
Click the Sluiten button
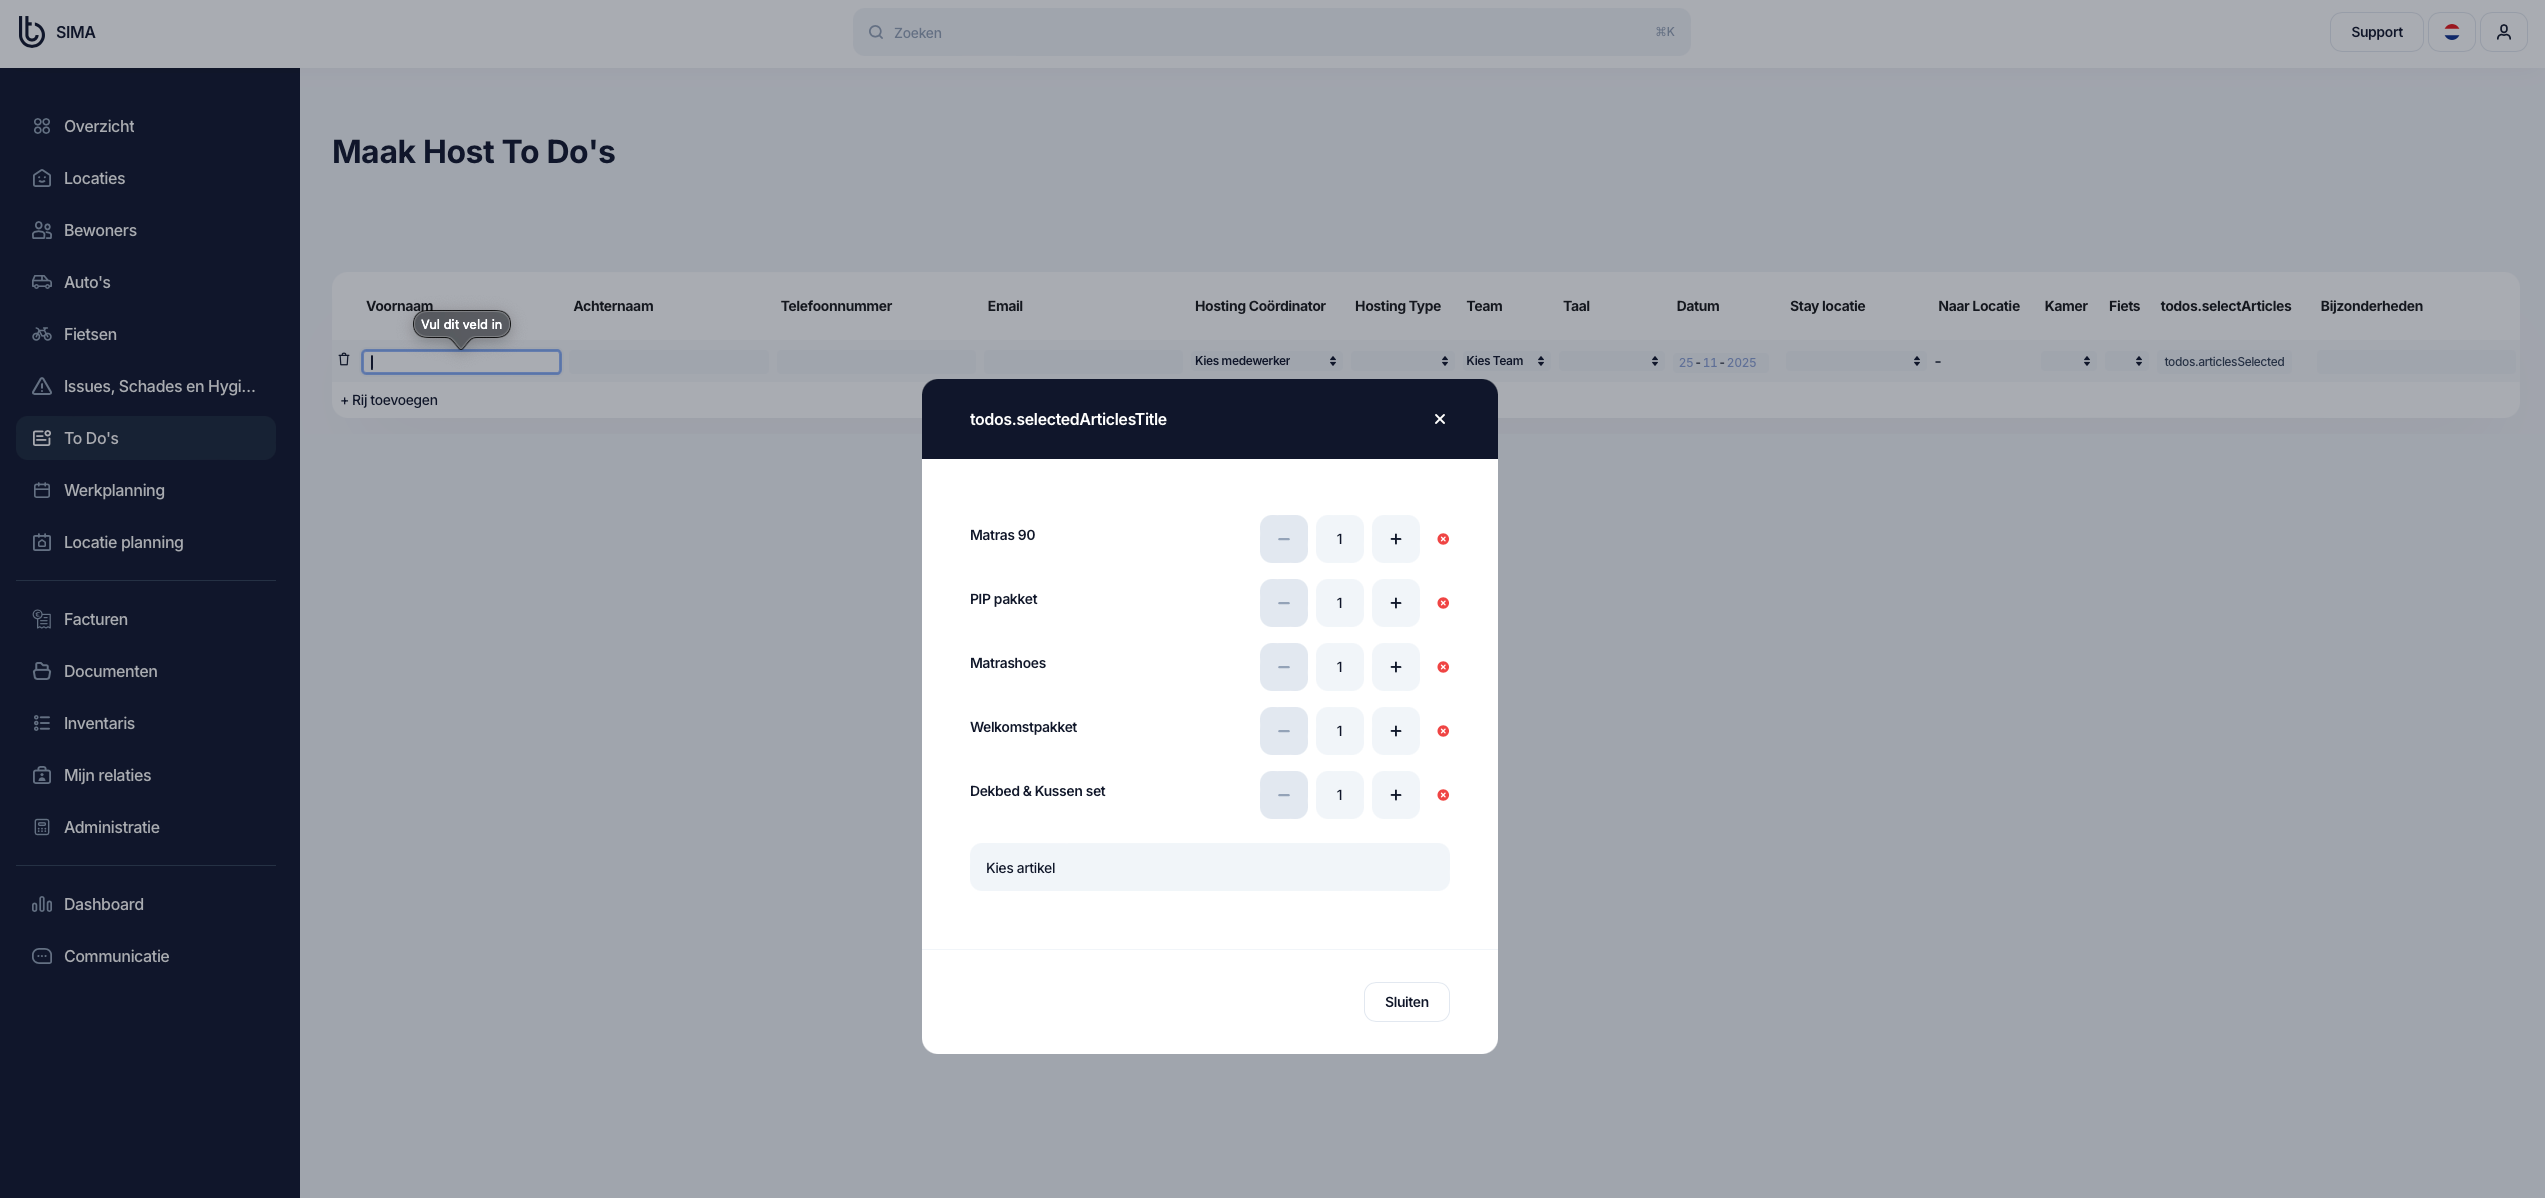(x=1406, y=1002)
